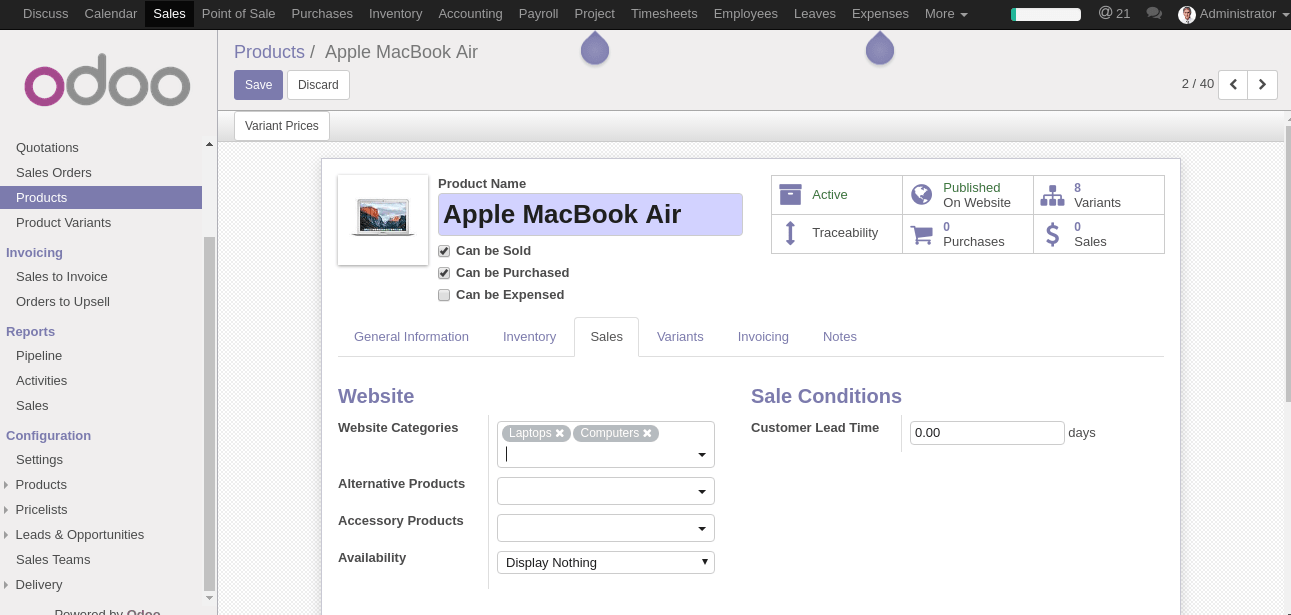The width and height of the screenshot is (1291, 615).
Task: Click the Sales dollar sign icon
Action: 1052,234
